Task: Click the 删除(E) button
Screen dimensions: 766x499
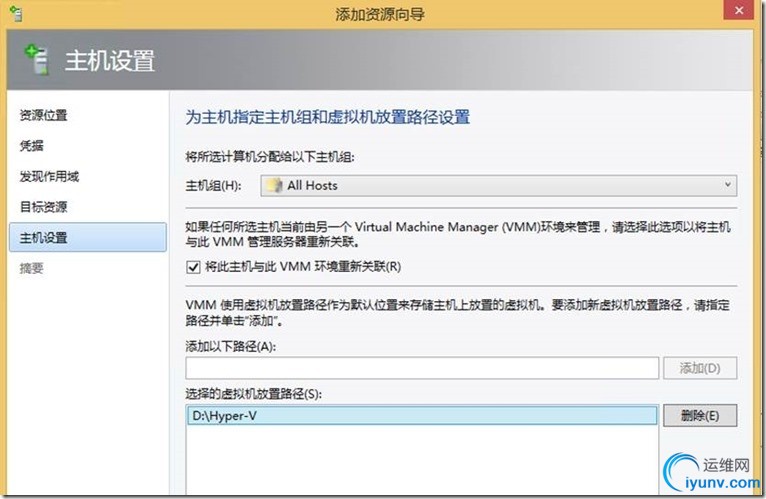Action: coord(700,416)
